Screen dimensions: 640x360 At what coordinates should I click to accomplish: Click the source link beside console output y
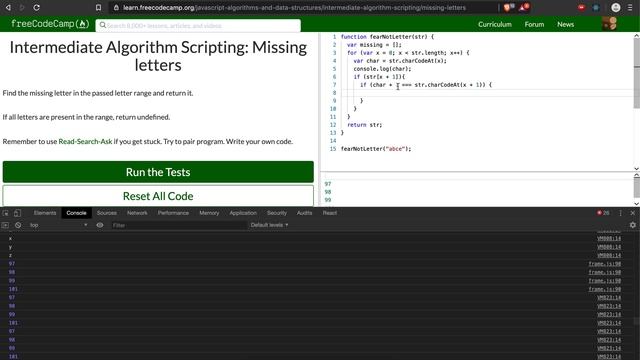pyautogui.click(x=609, y=247)
